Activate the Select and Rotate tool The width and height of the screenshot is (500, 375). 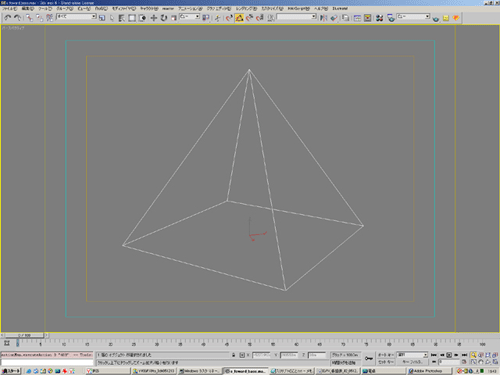click(164, 18)
